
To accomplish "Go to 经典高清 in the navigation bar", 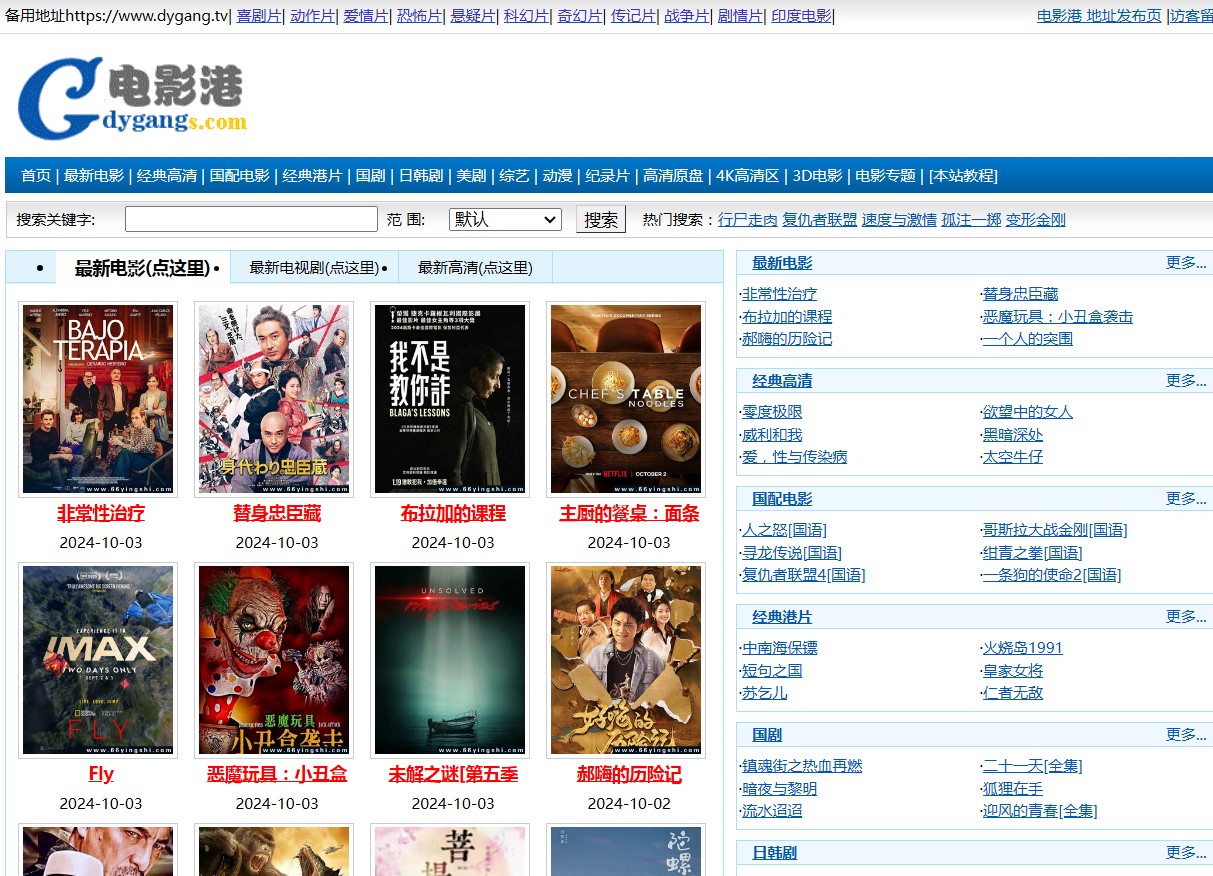I will (x=167, y=176).
